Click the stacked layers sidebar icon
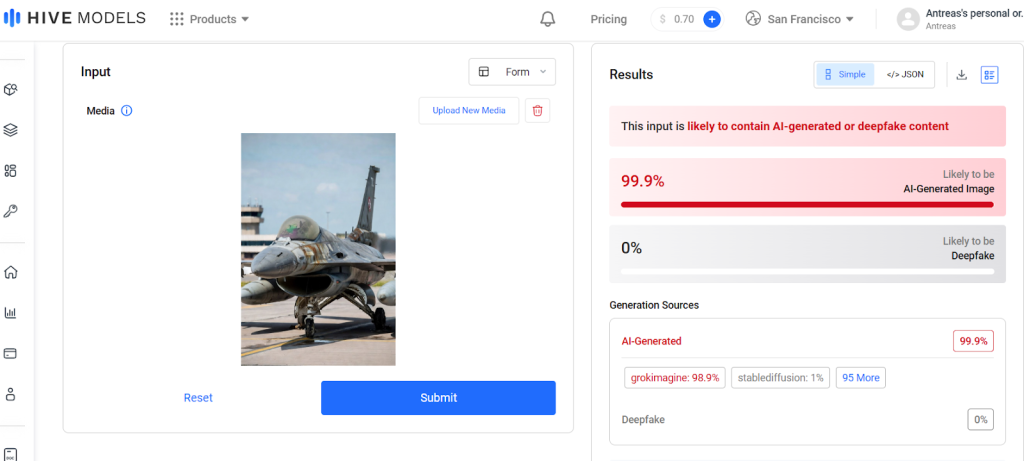 tap(11, 130)
